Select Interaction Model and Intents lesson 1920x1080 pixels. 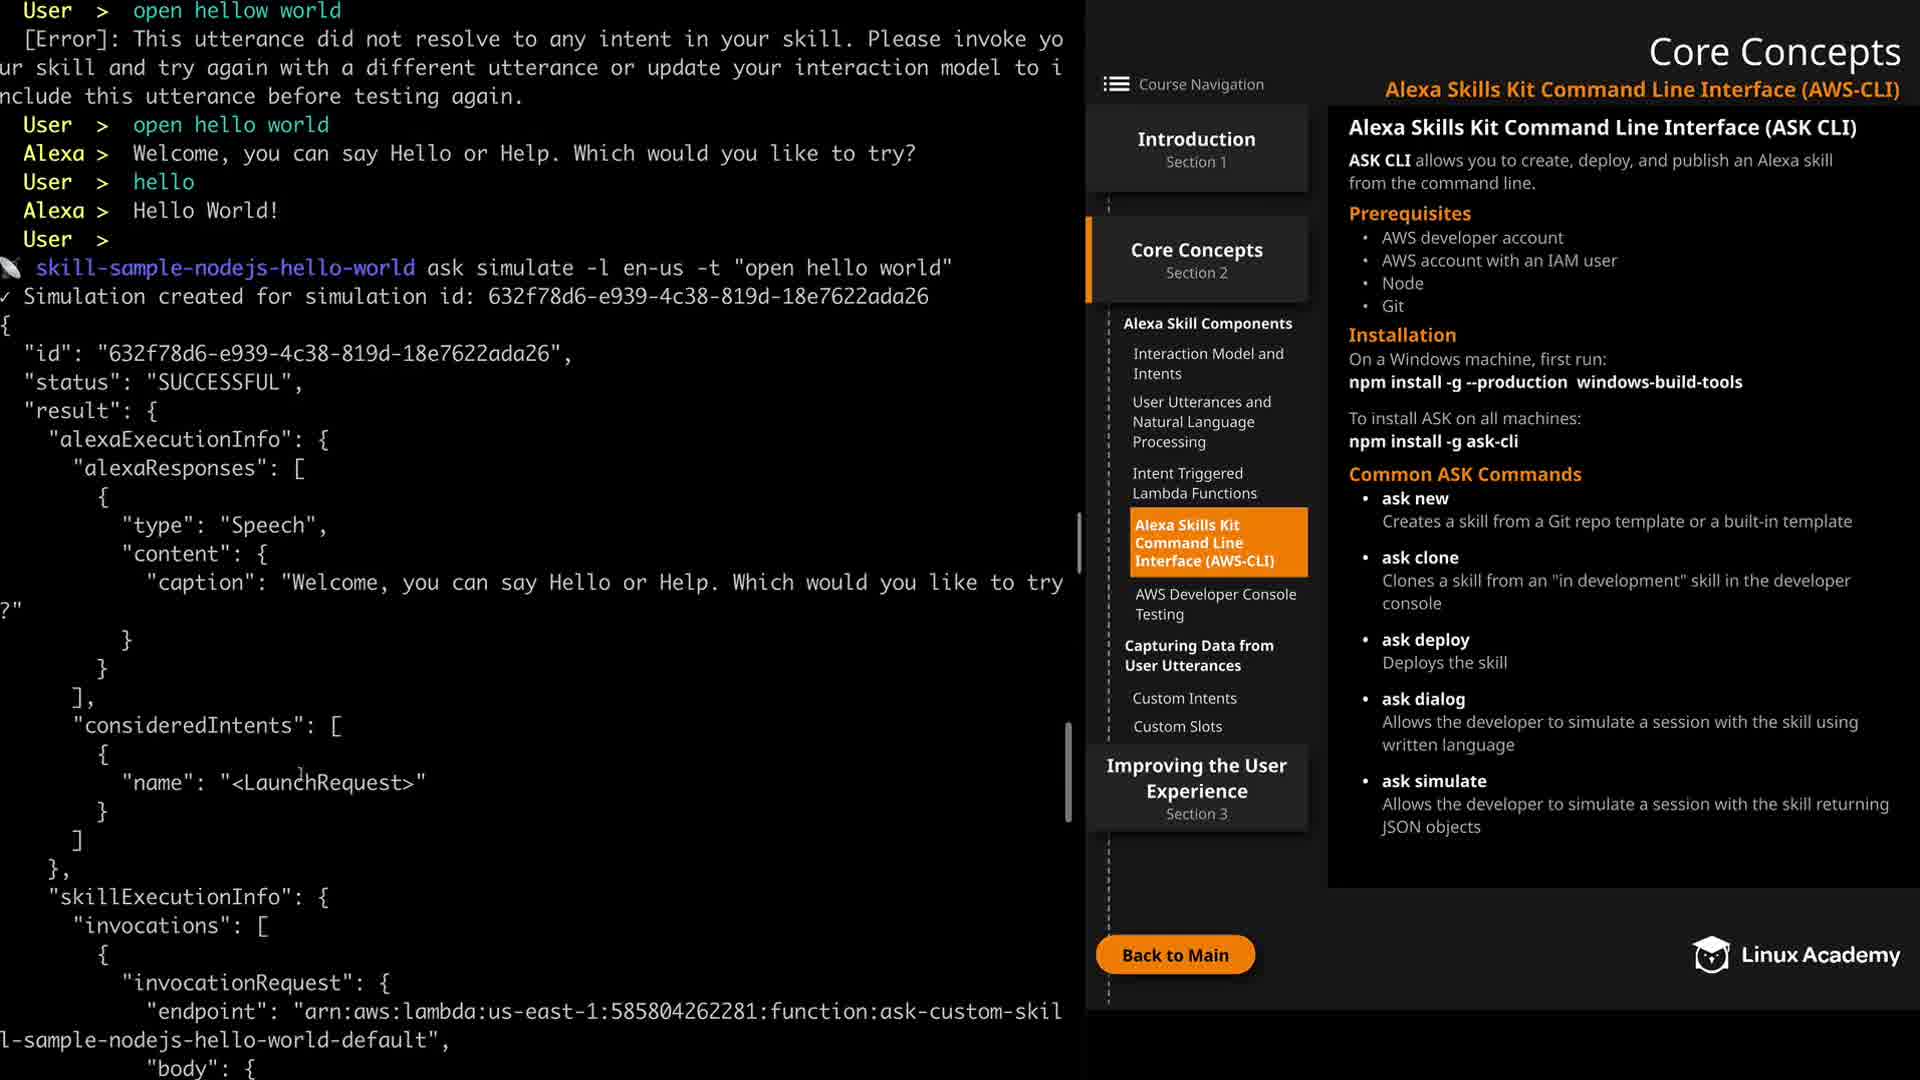coord(1207,363)
